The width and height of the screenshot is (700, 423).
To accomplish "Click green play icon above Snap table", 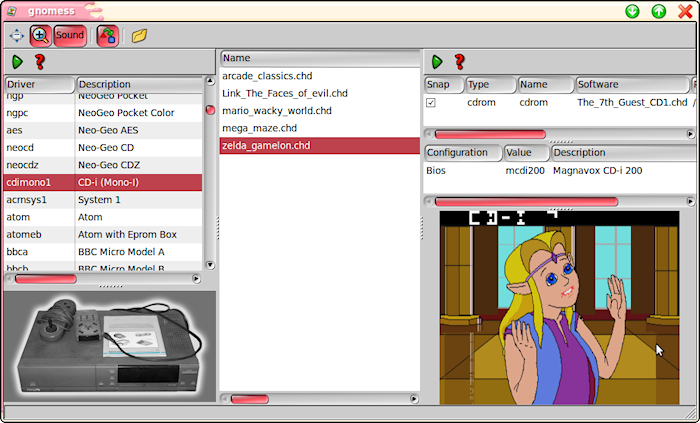I will click(437, 62).
